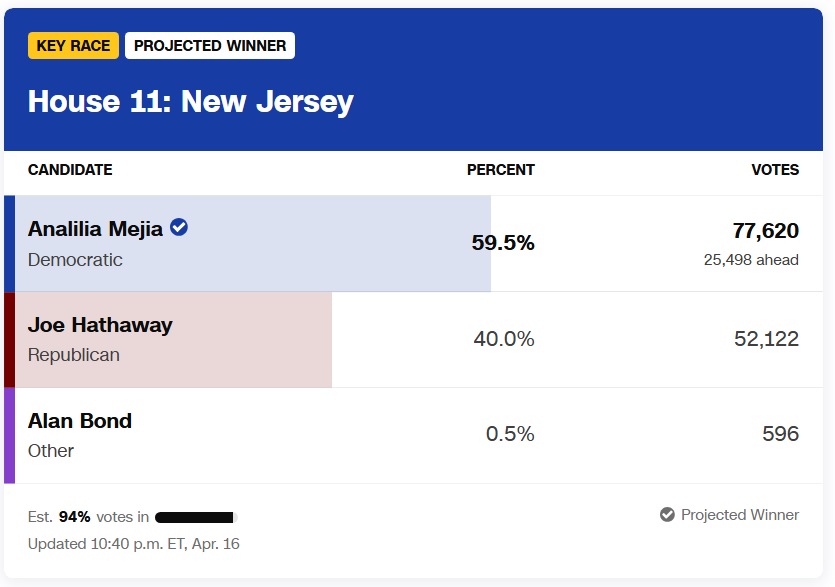Viewport: 835px width, 587px height.
Task: Click Mejia's 59.5% percentage value
Action: coord(503,243)
